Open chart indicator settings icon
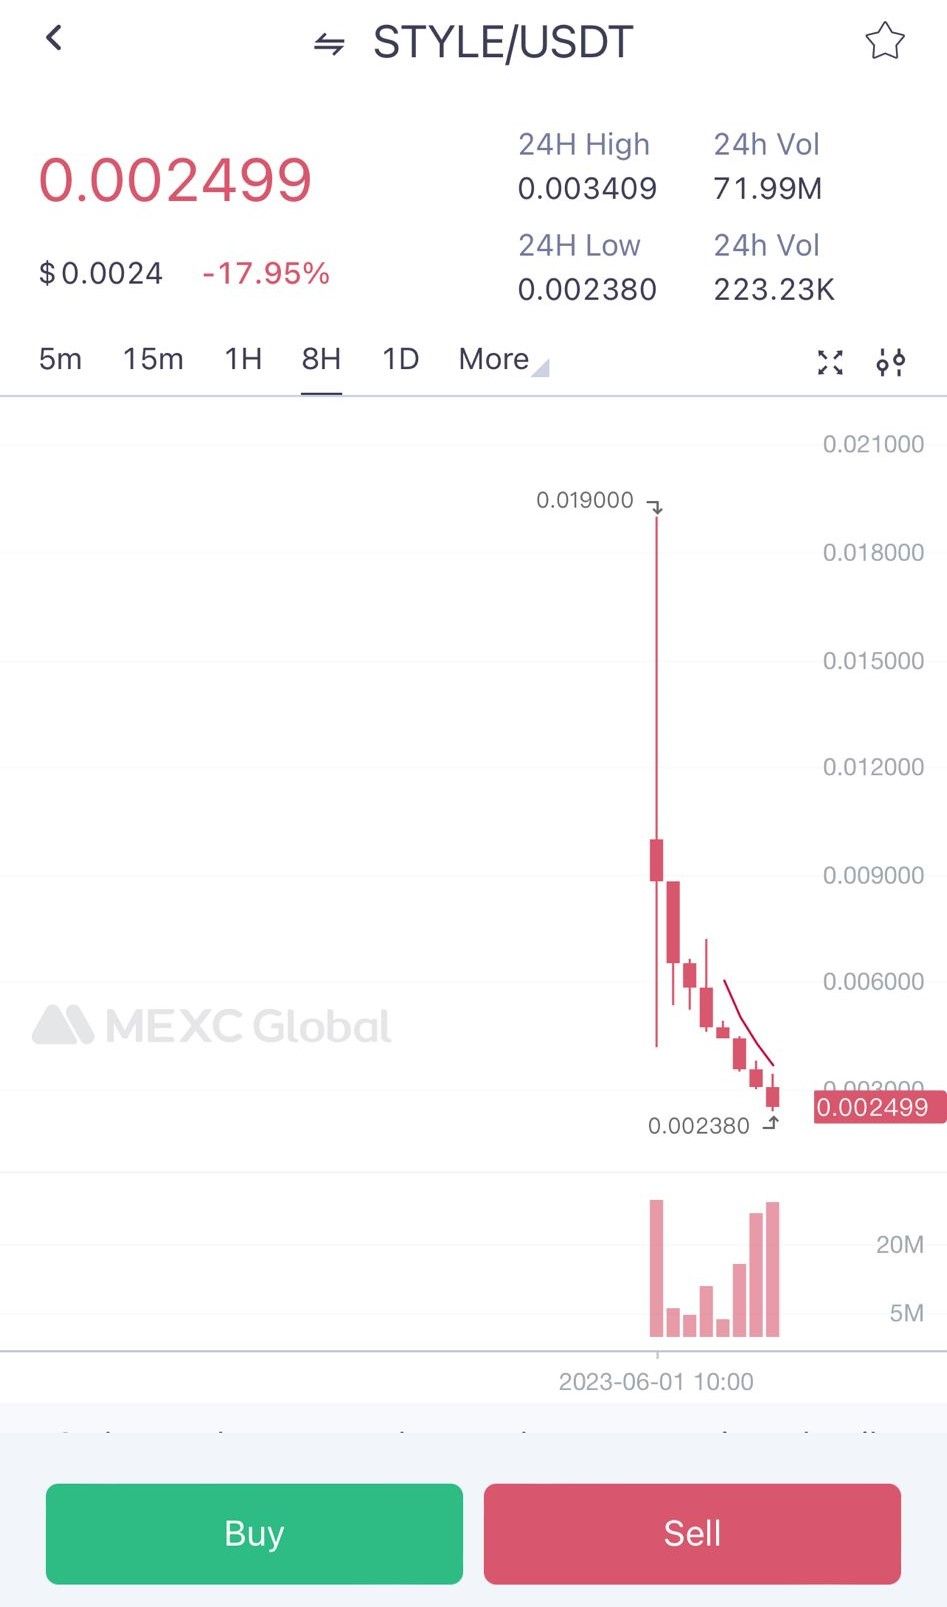The width and height of the screenshot is (947, 1607). (890, 362)
